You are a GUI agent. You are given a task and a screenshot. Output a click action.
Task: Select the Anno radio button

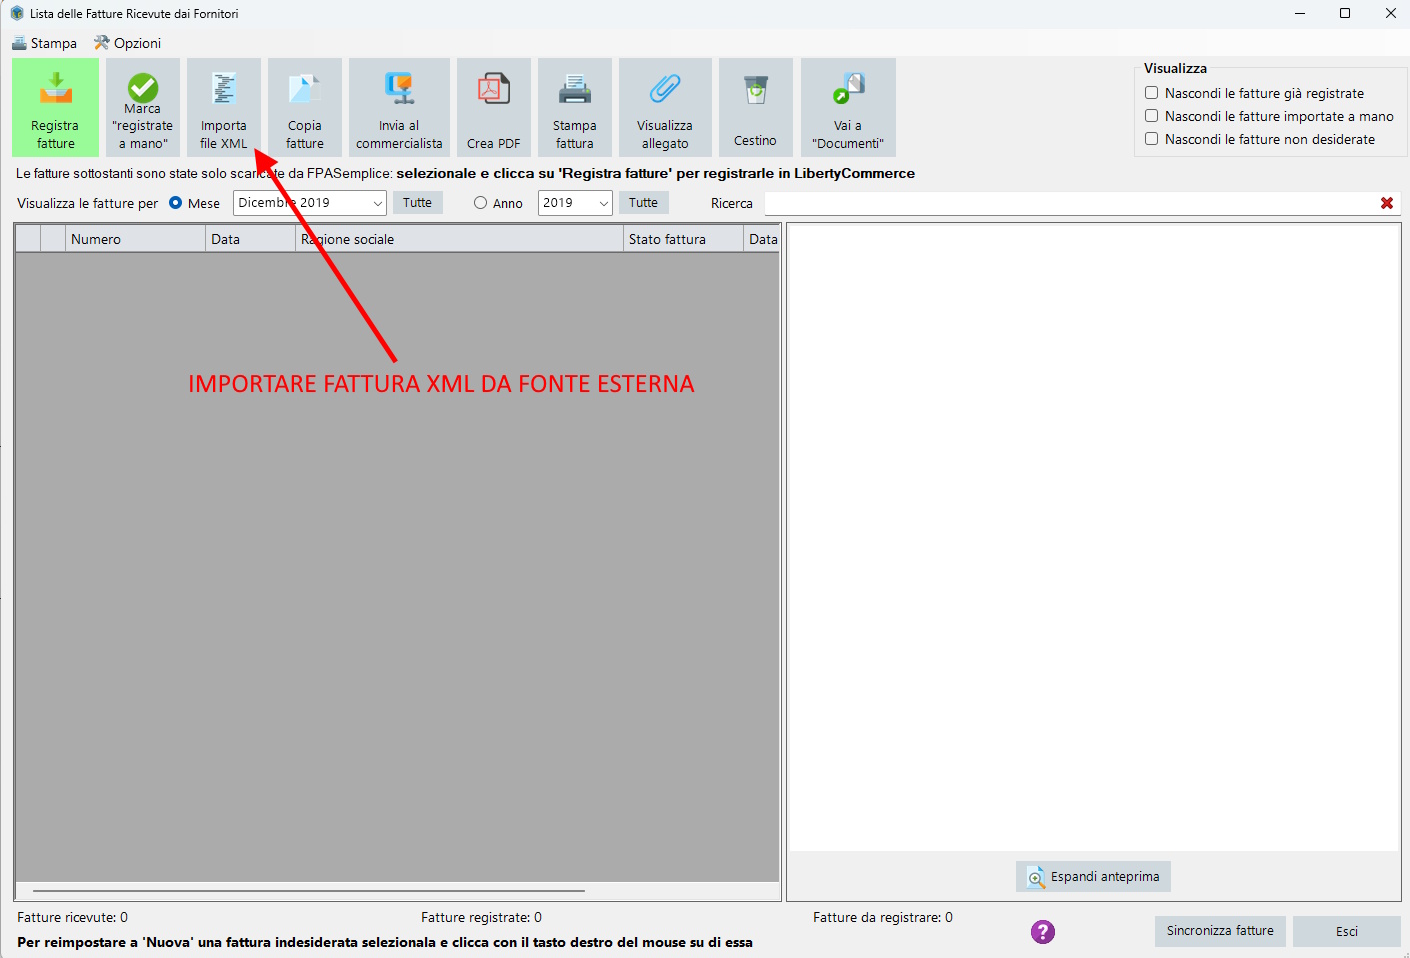pos(481,203)
